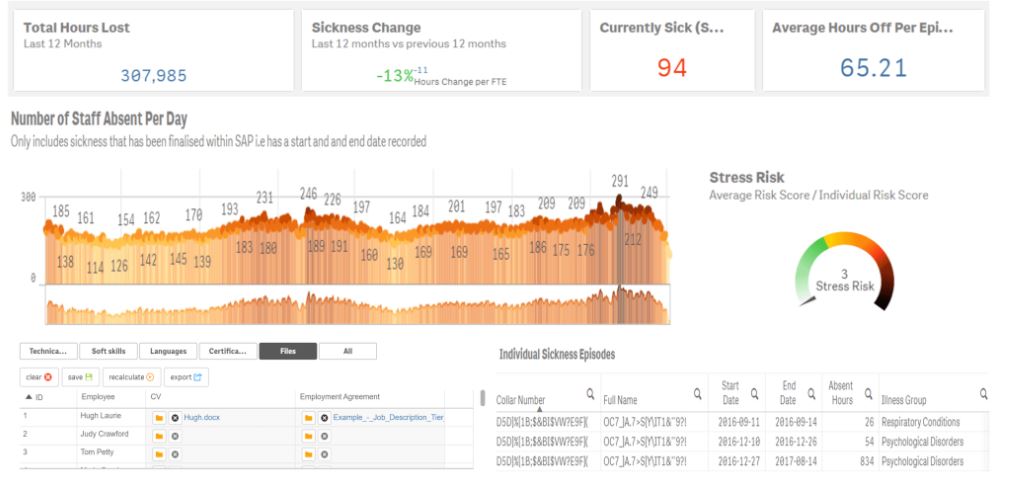Select the Employment Agreement column header
This screenshot has height=493, width=1021.
point(339,397)
